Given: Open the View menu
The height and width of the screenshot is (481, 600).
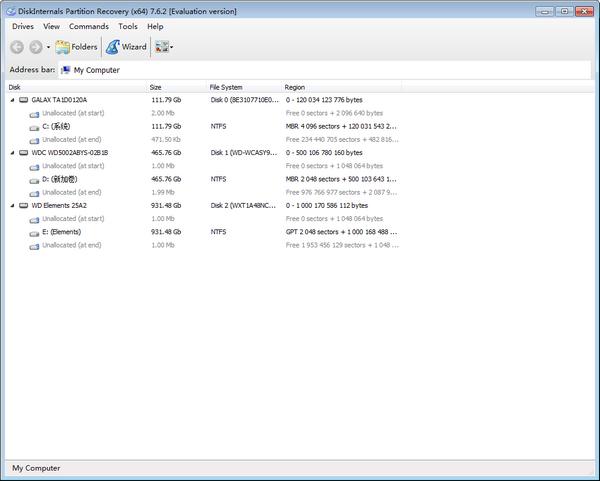Looking at the screenshot, I should point(51,26).
